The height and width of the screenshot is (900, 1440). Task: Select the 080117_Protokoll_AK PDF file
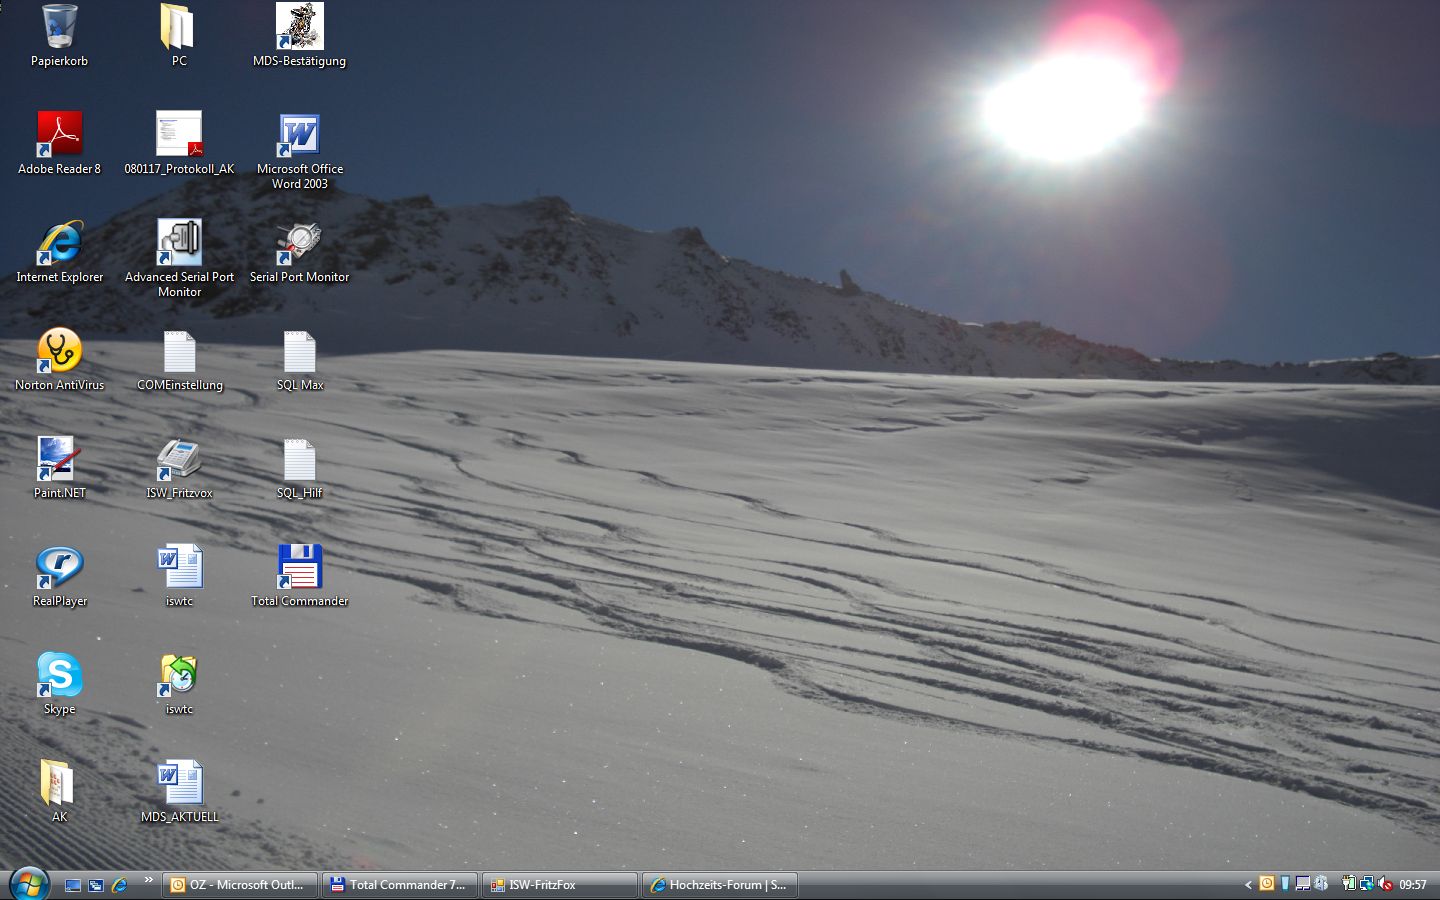pyautogui.click(x=179, y=136)
